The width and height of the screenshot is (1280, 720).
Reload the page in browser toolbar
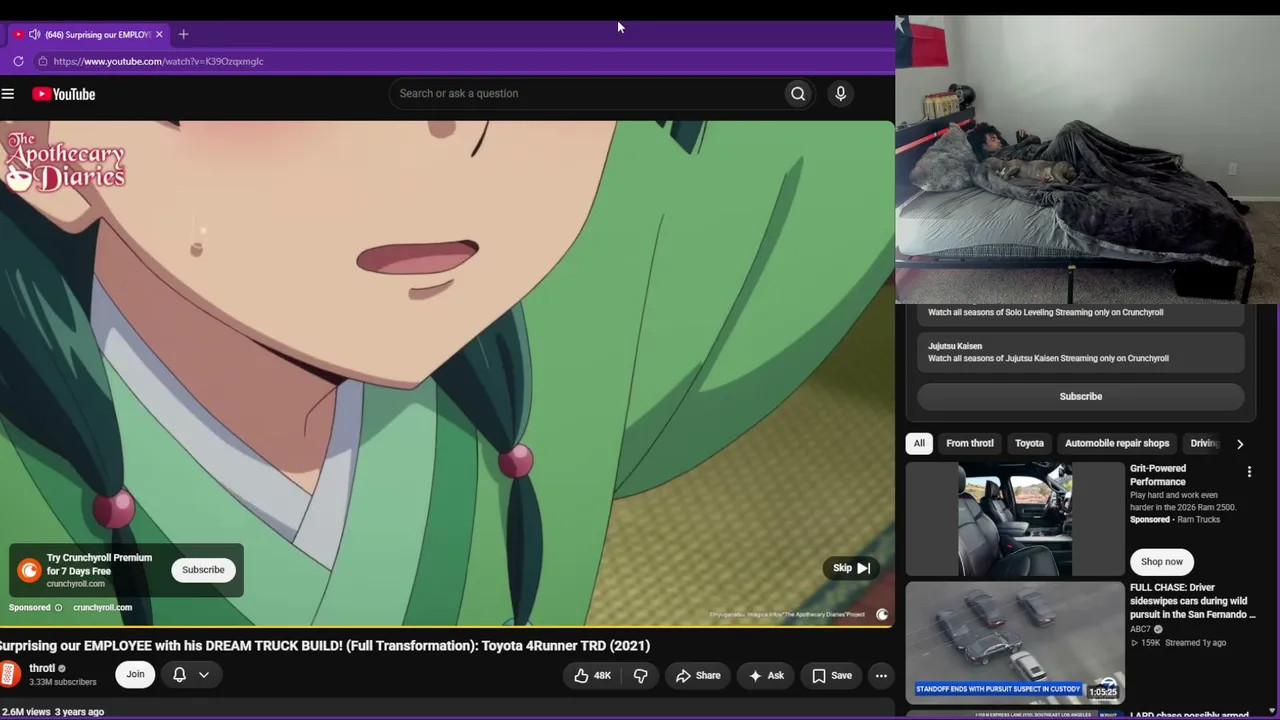[18, 61]
